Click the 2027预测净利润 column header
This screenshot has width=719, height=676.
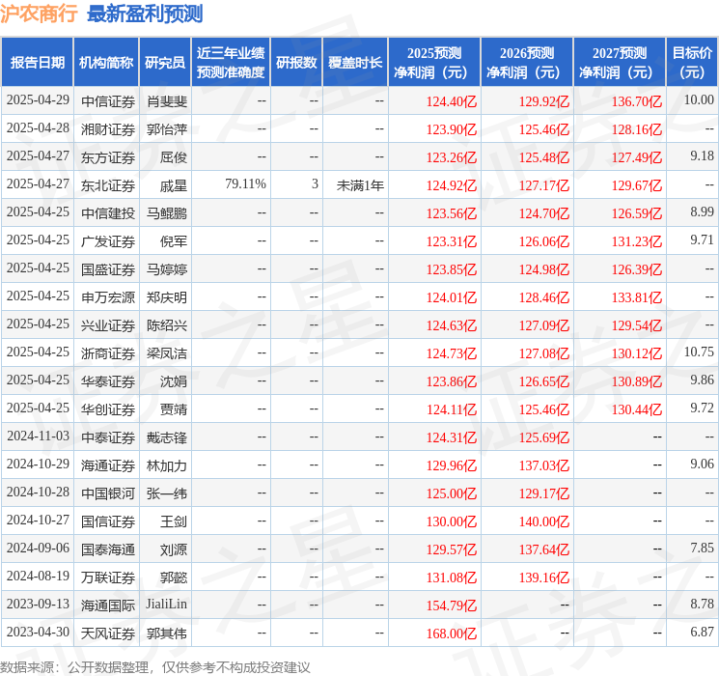click(619, 62)
